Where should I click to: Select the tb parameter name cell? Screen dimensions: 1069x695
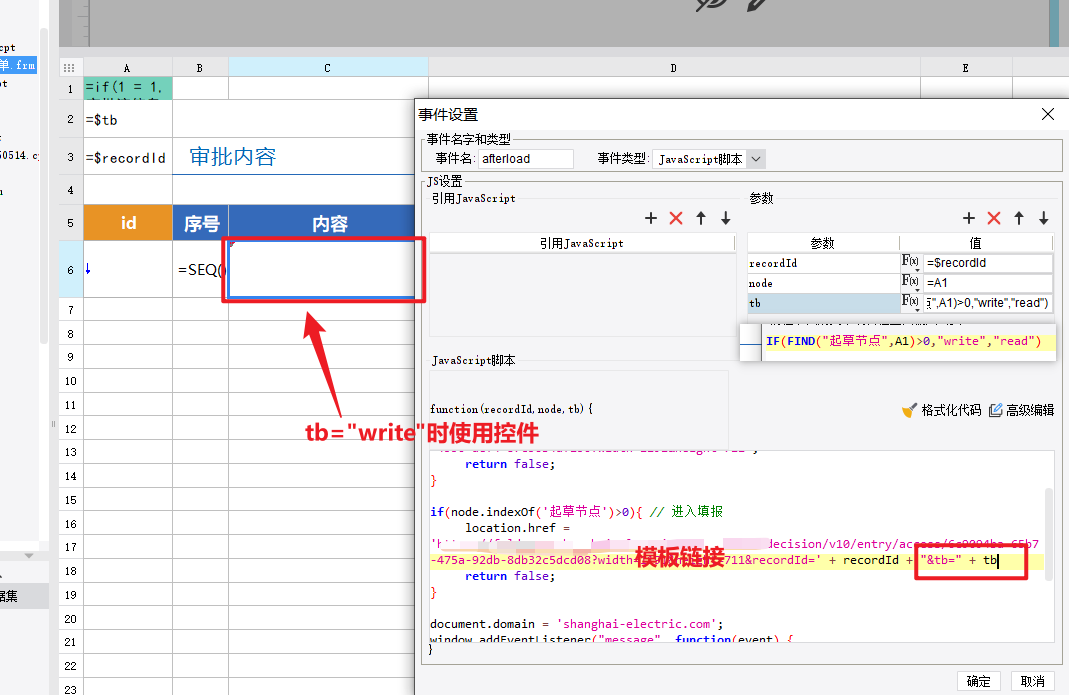(x=822, y=303)
